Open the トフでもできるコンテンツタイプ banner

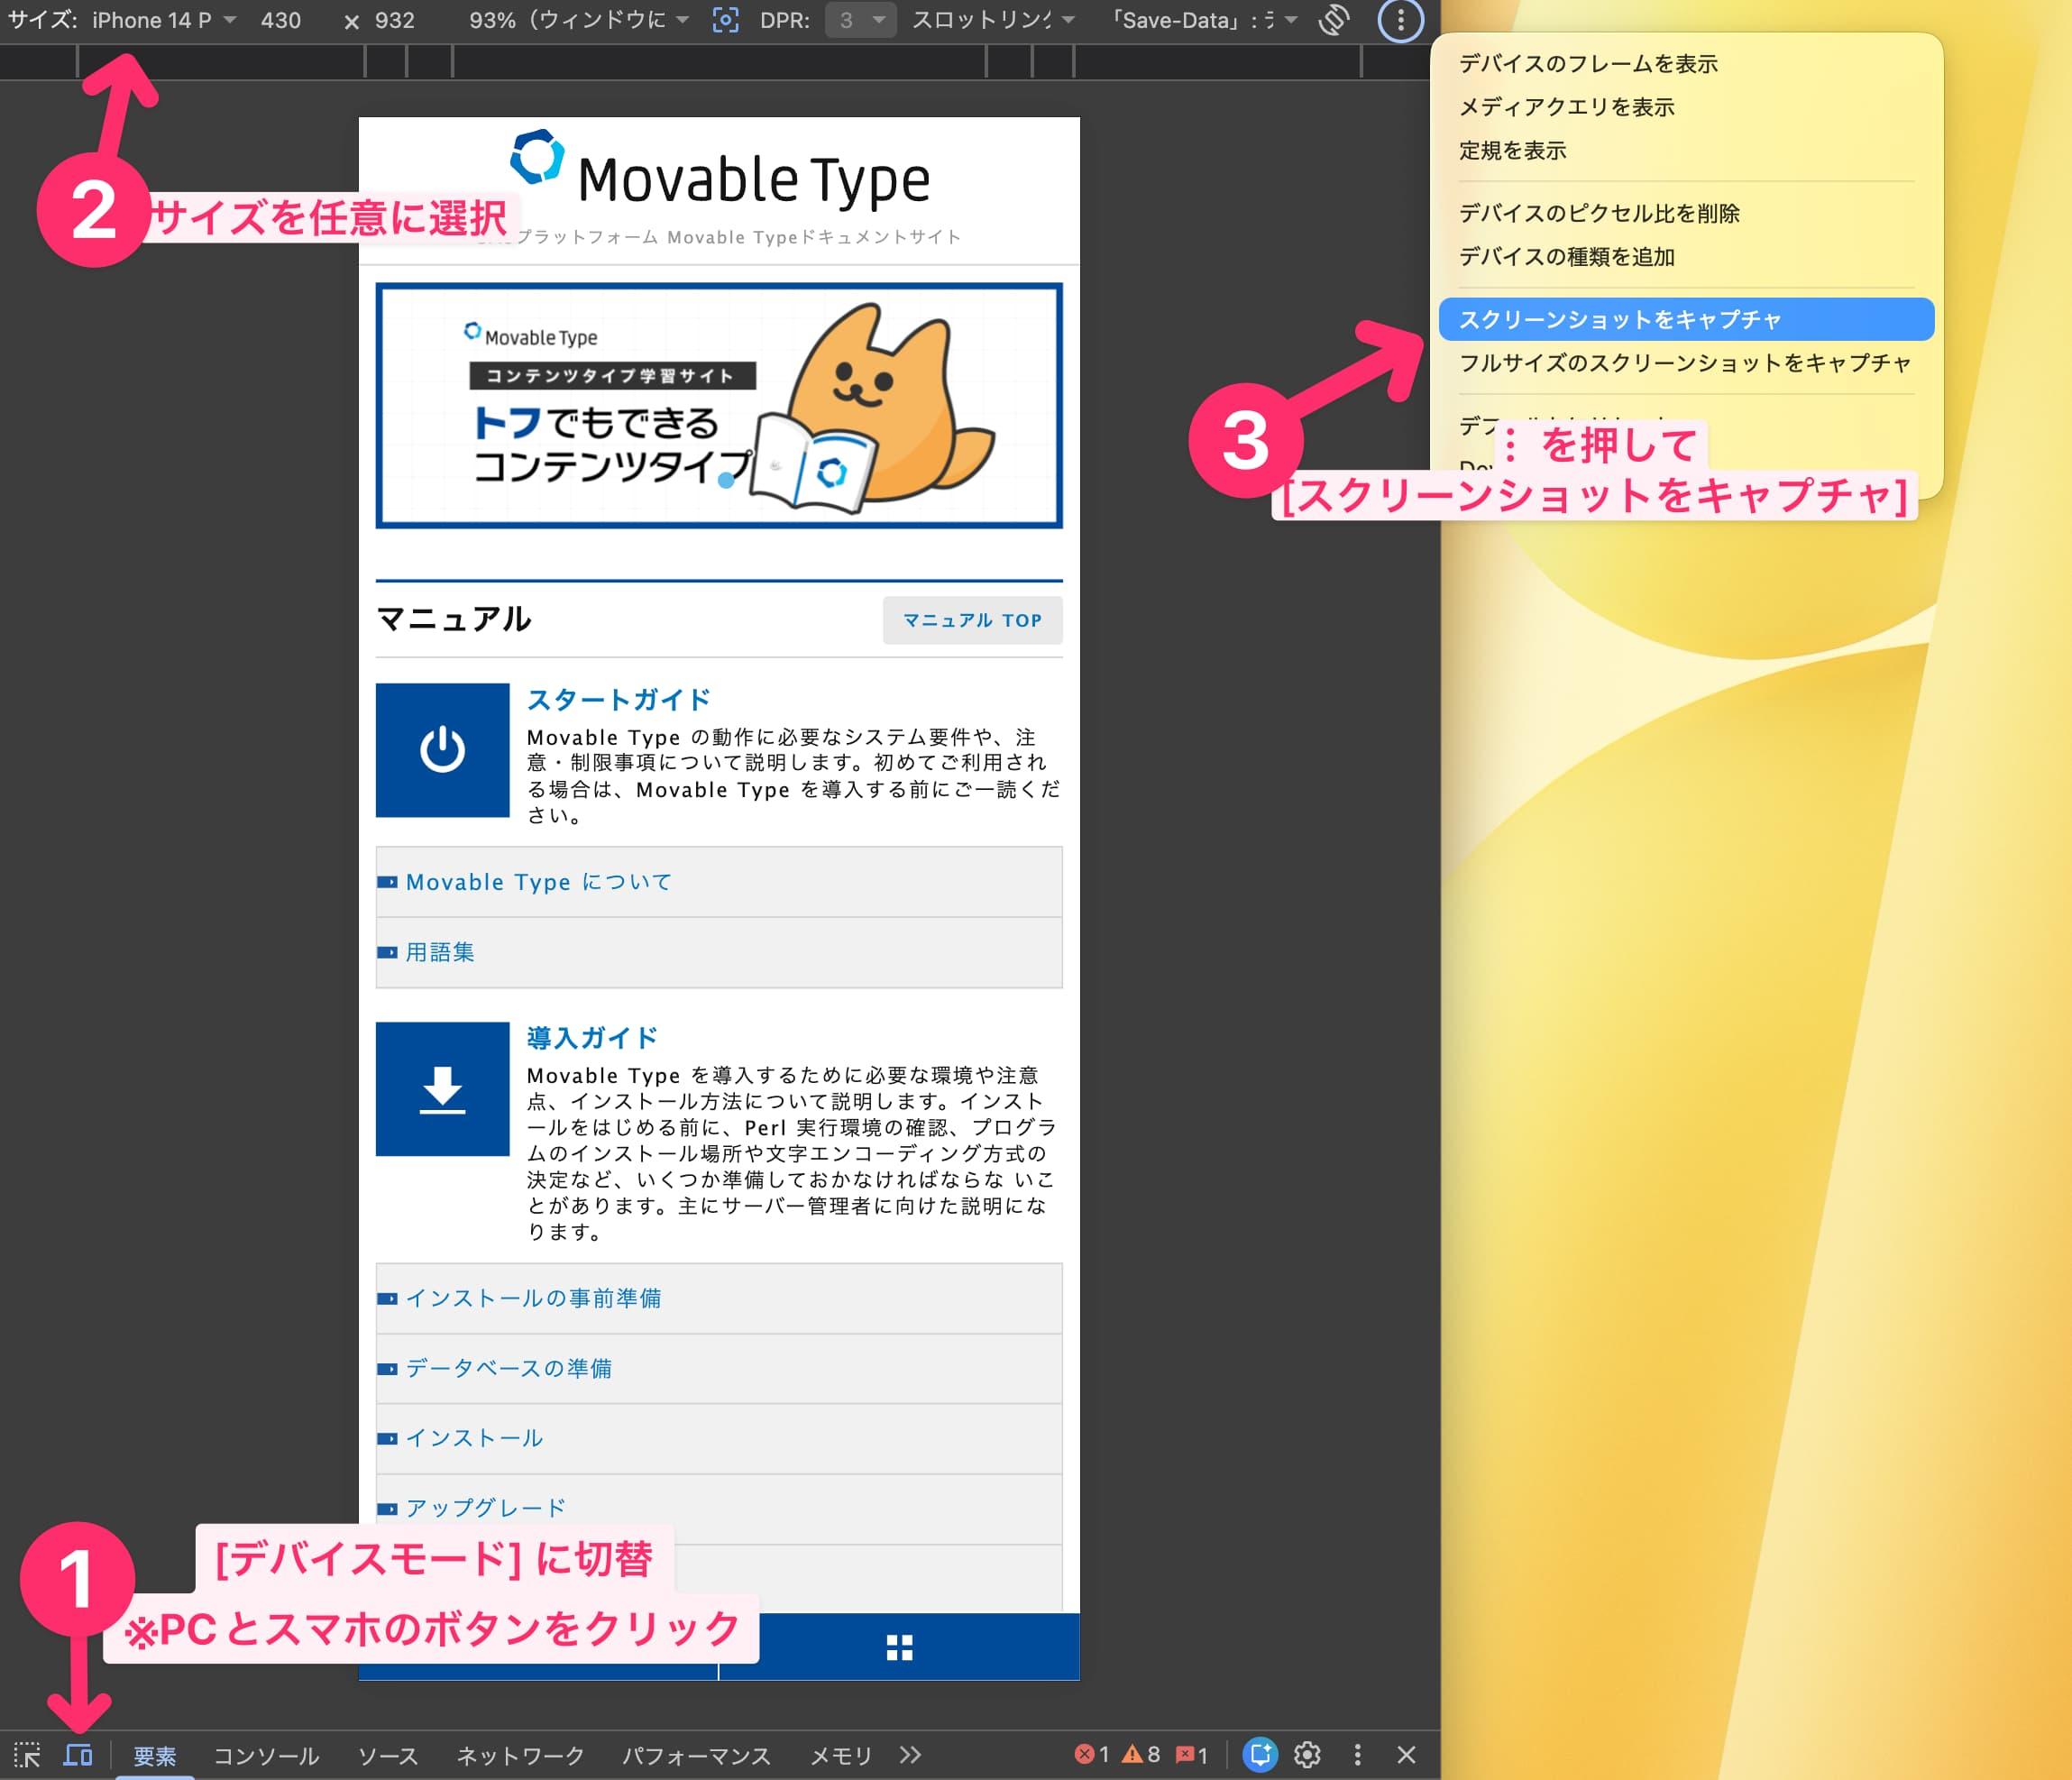pyautogui.click(x=719, y=405)
